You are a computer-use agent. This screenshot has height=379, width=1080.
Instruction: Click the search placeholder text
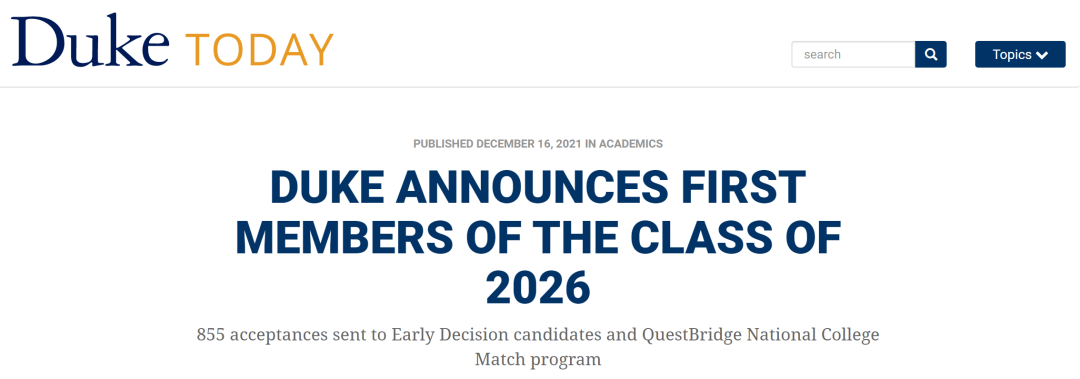pos(822,54)
